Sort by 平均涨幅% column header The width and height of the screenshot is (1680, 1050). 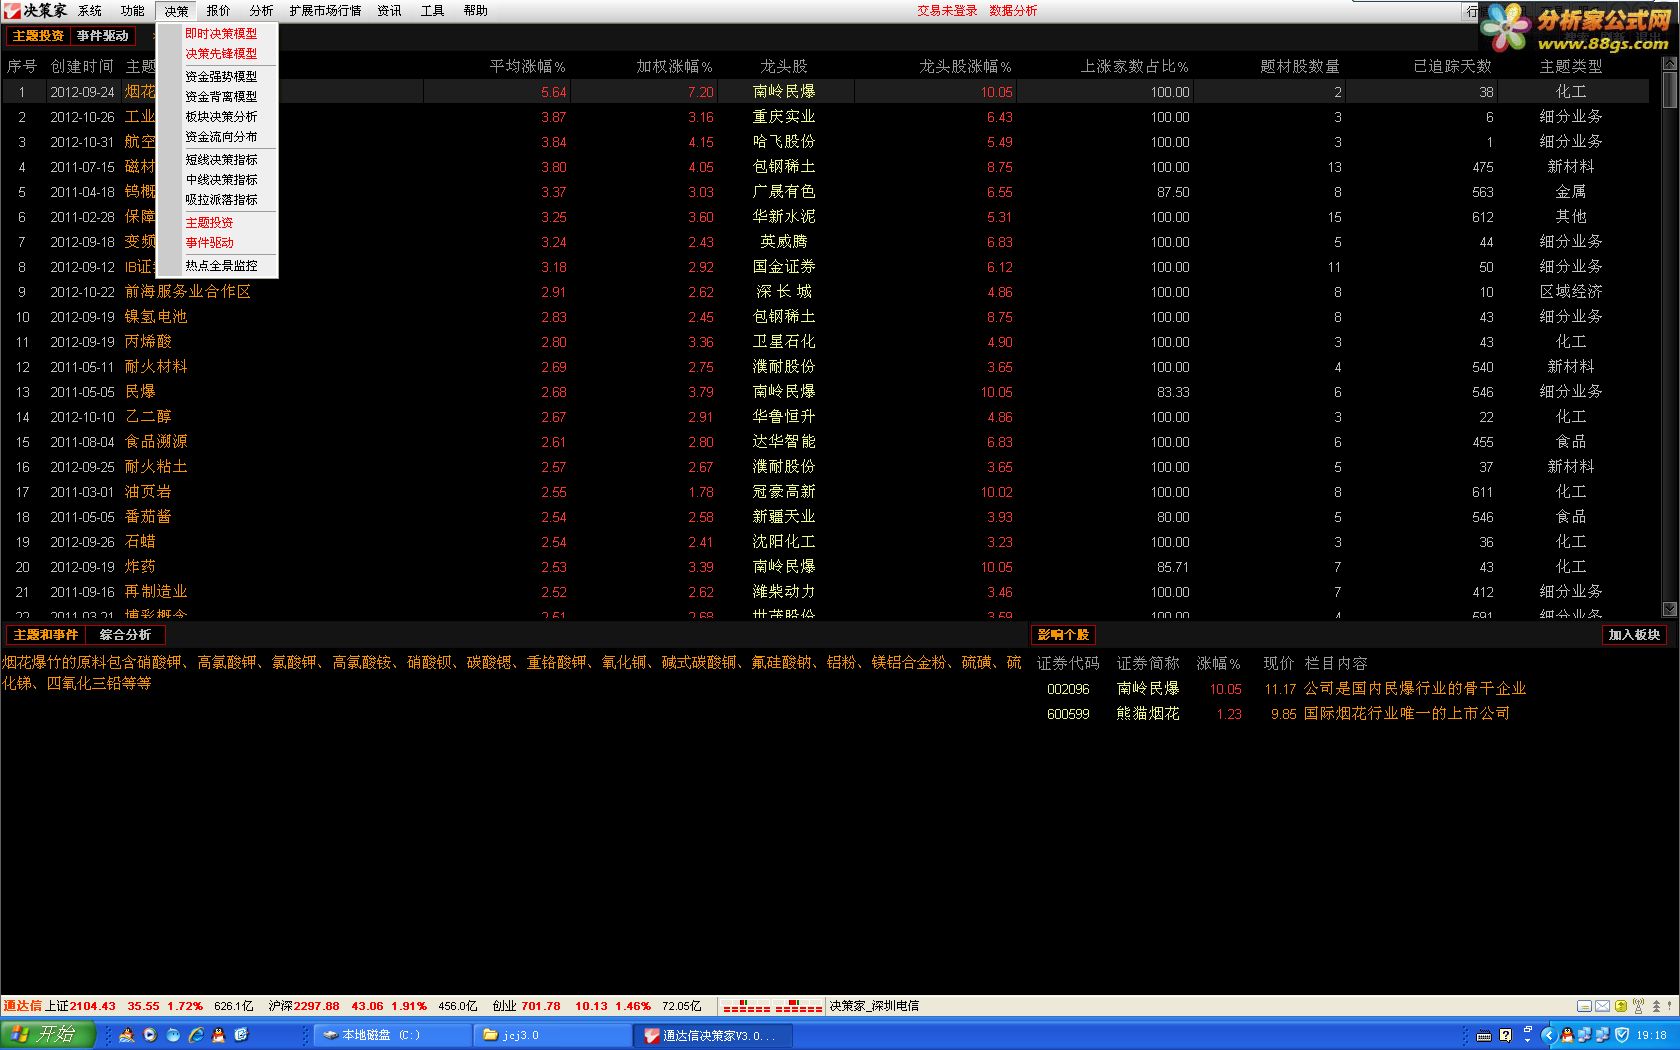pyautogui.click(x=527, y=67)
